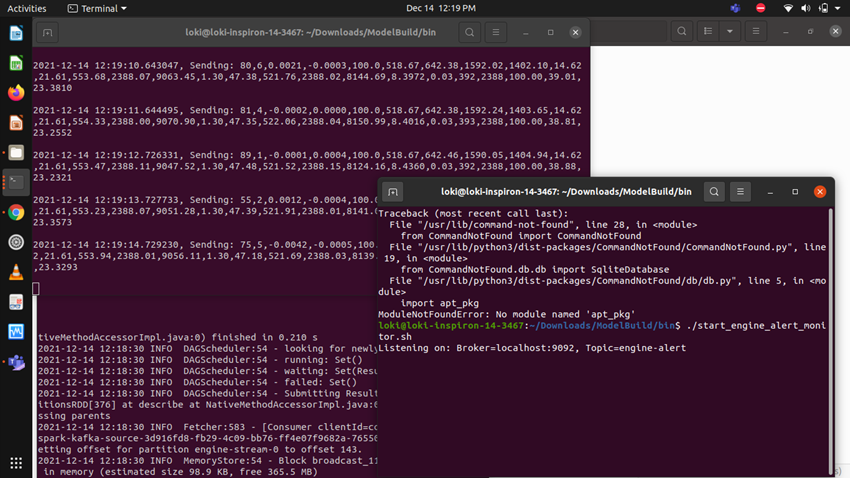Open the System Monitor dock icon
This screenshot has height=478, width=850.
pos(16,332)
